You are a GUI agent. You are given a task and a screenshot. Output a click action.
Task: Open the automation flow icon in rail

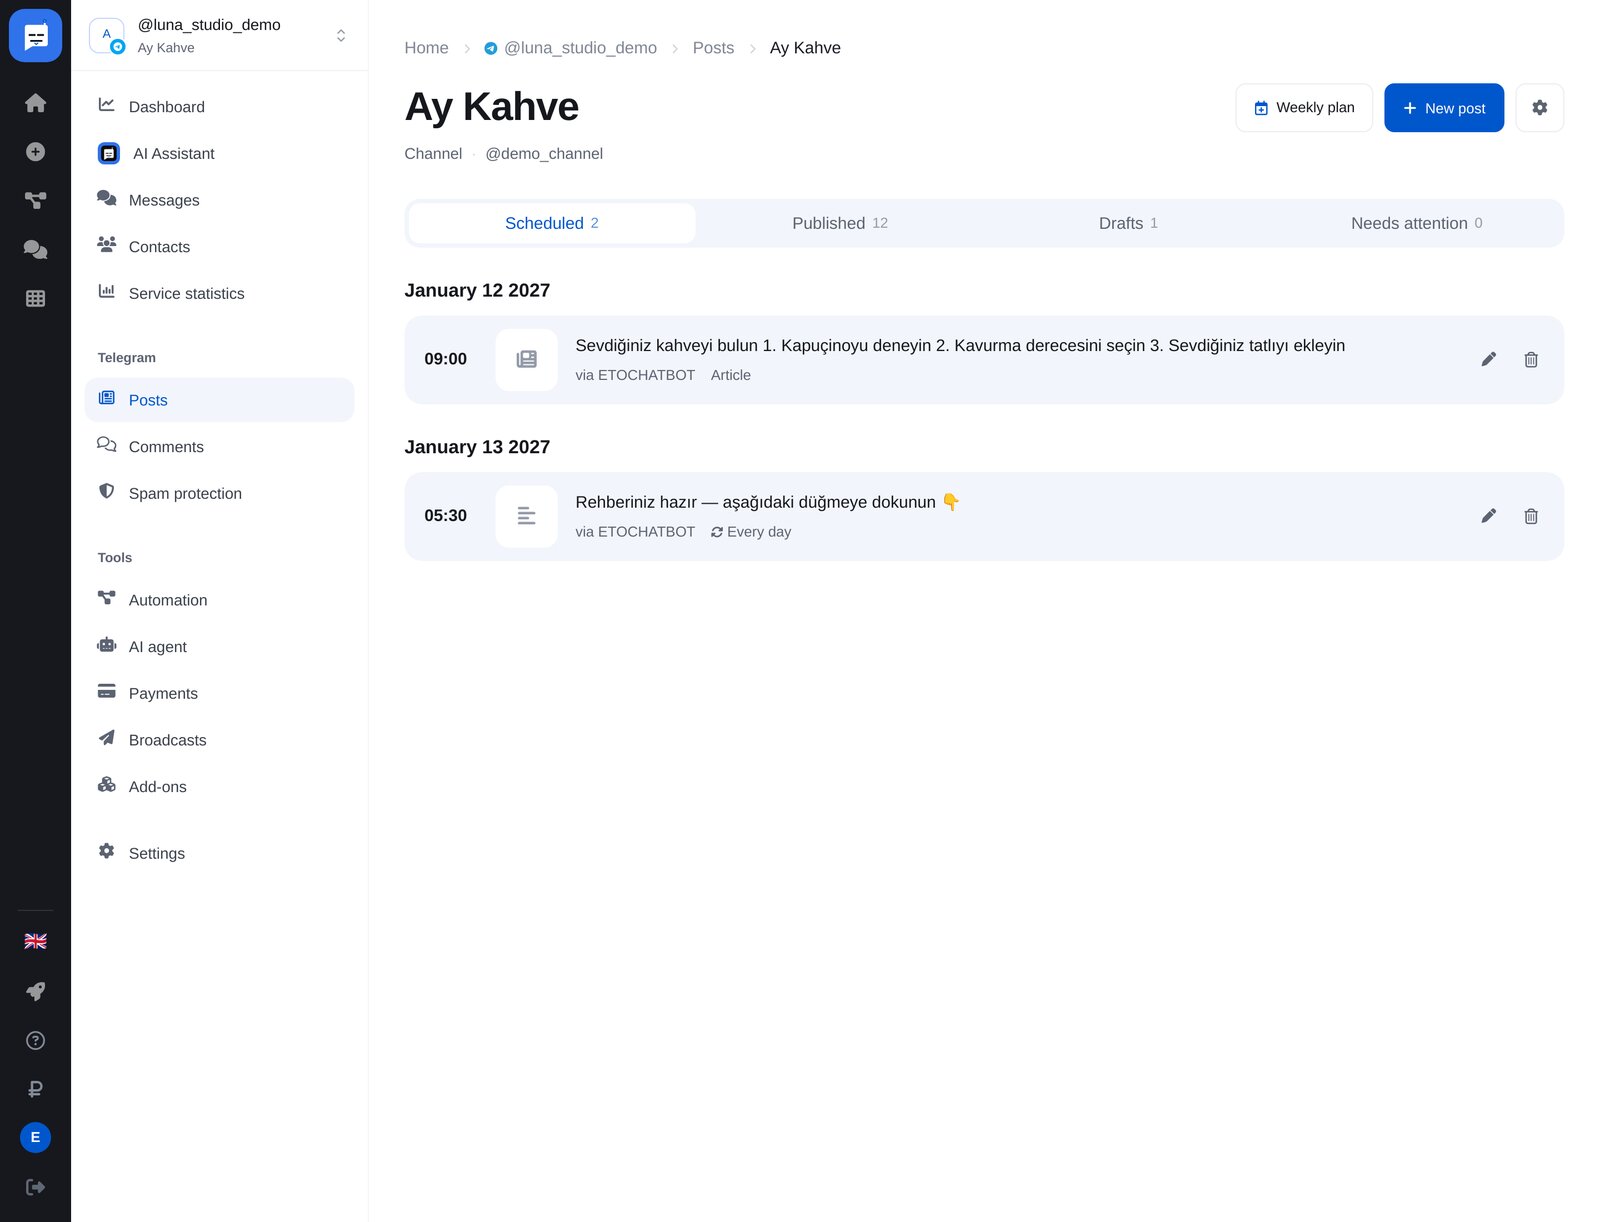[35, 200]
